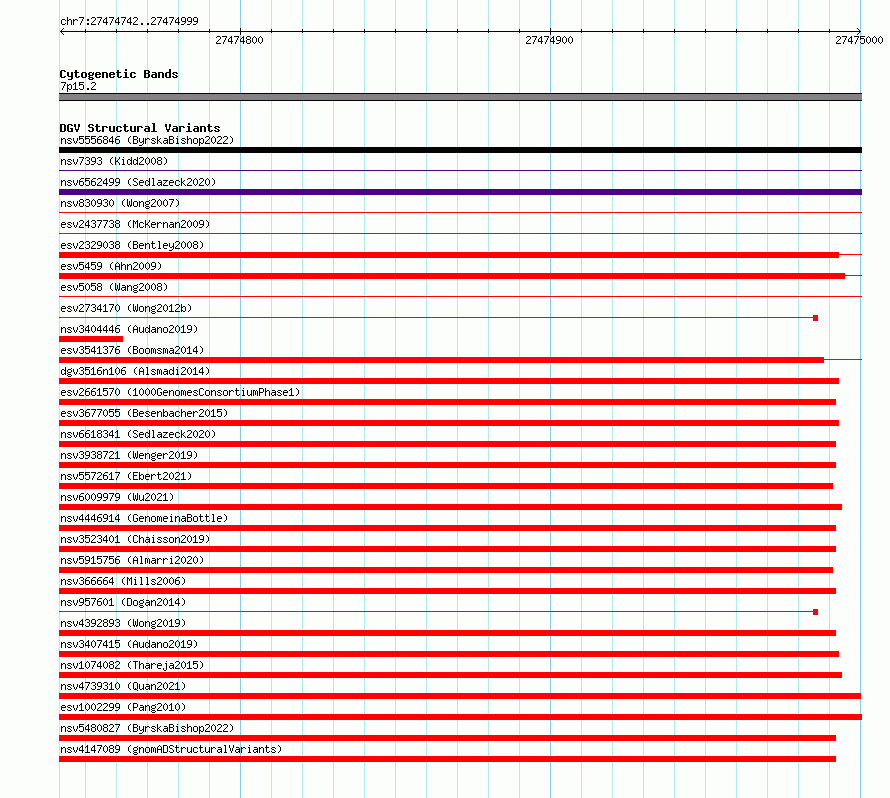Click the red nsv4147089 variant bar
890x798 pixels.
tap(447, 759)
